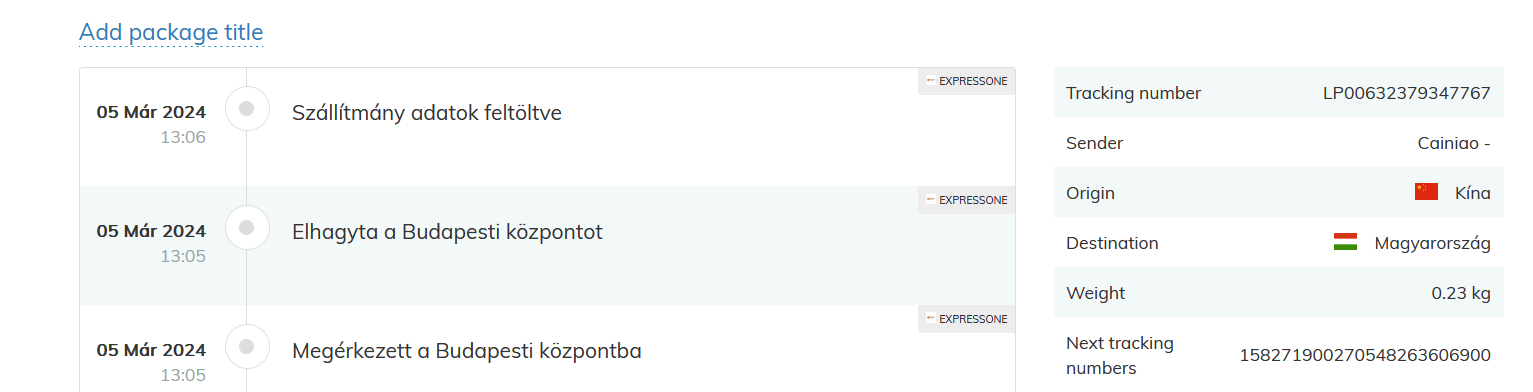
Task: Click the EXPRESSONE badge on Megérkezett a Budapesti központba
Action: pos(966,319)
